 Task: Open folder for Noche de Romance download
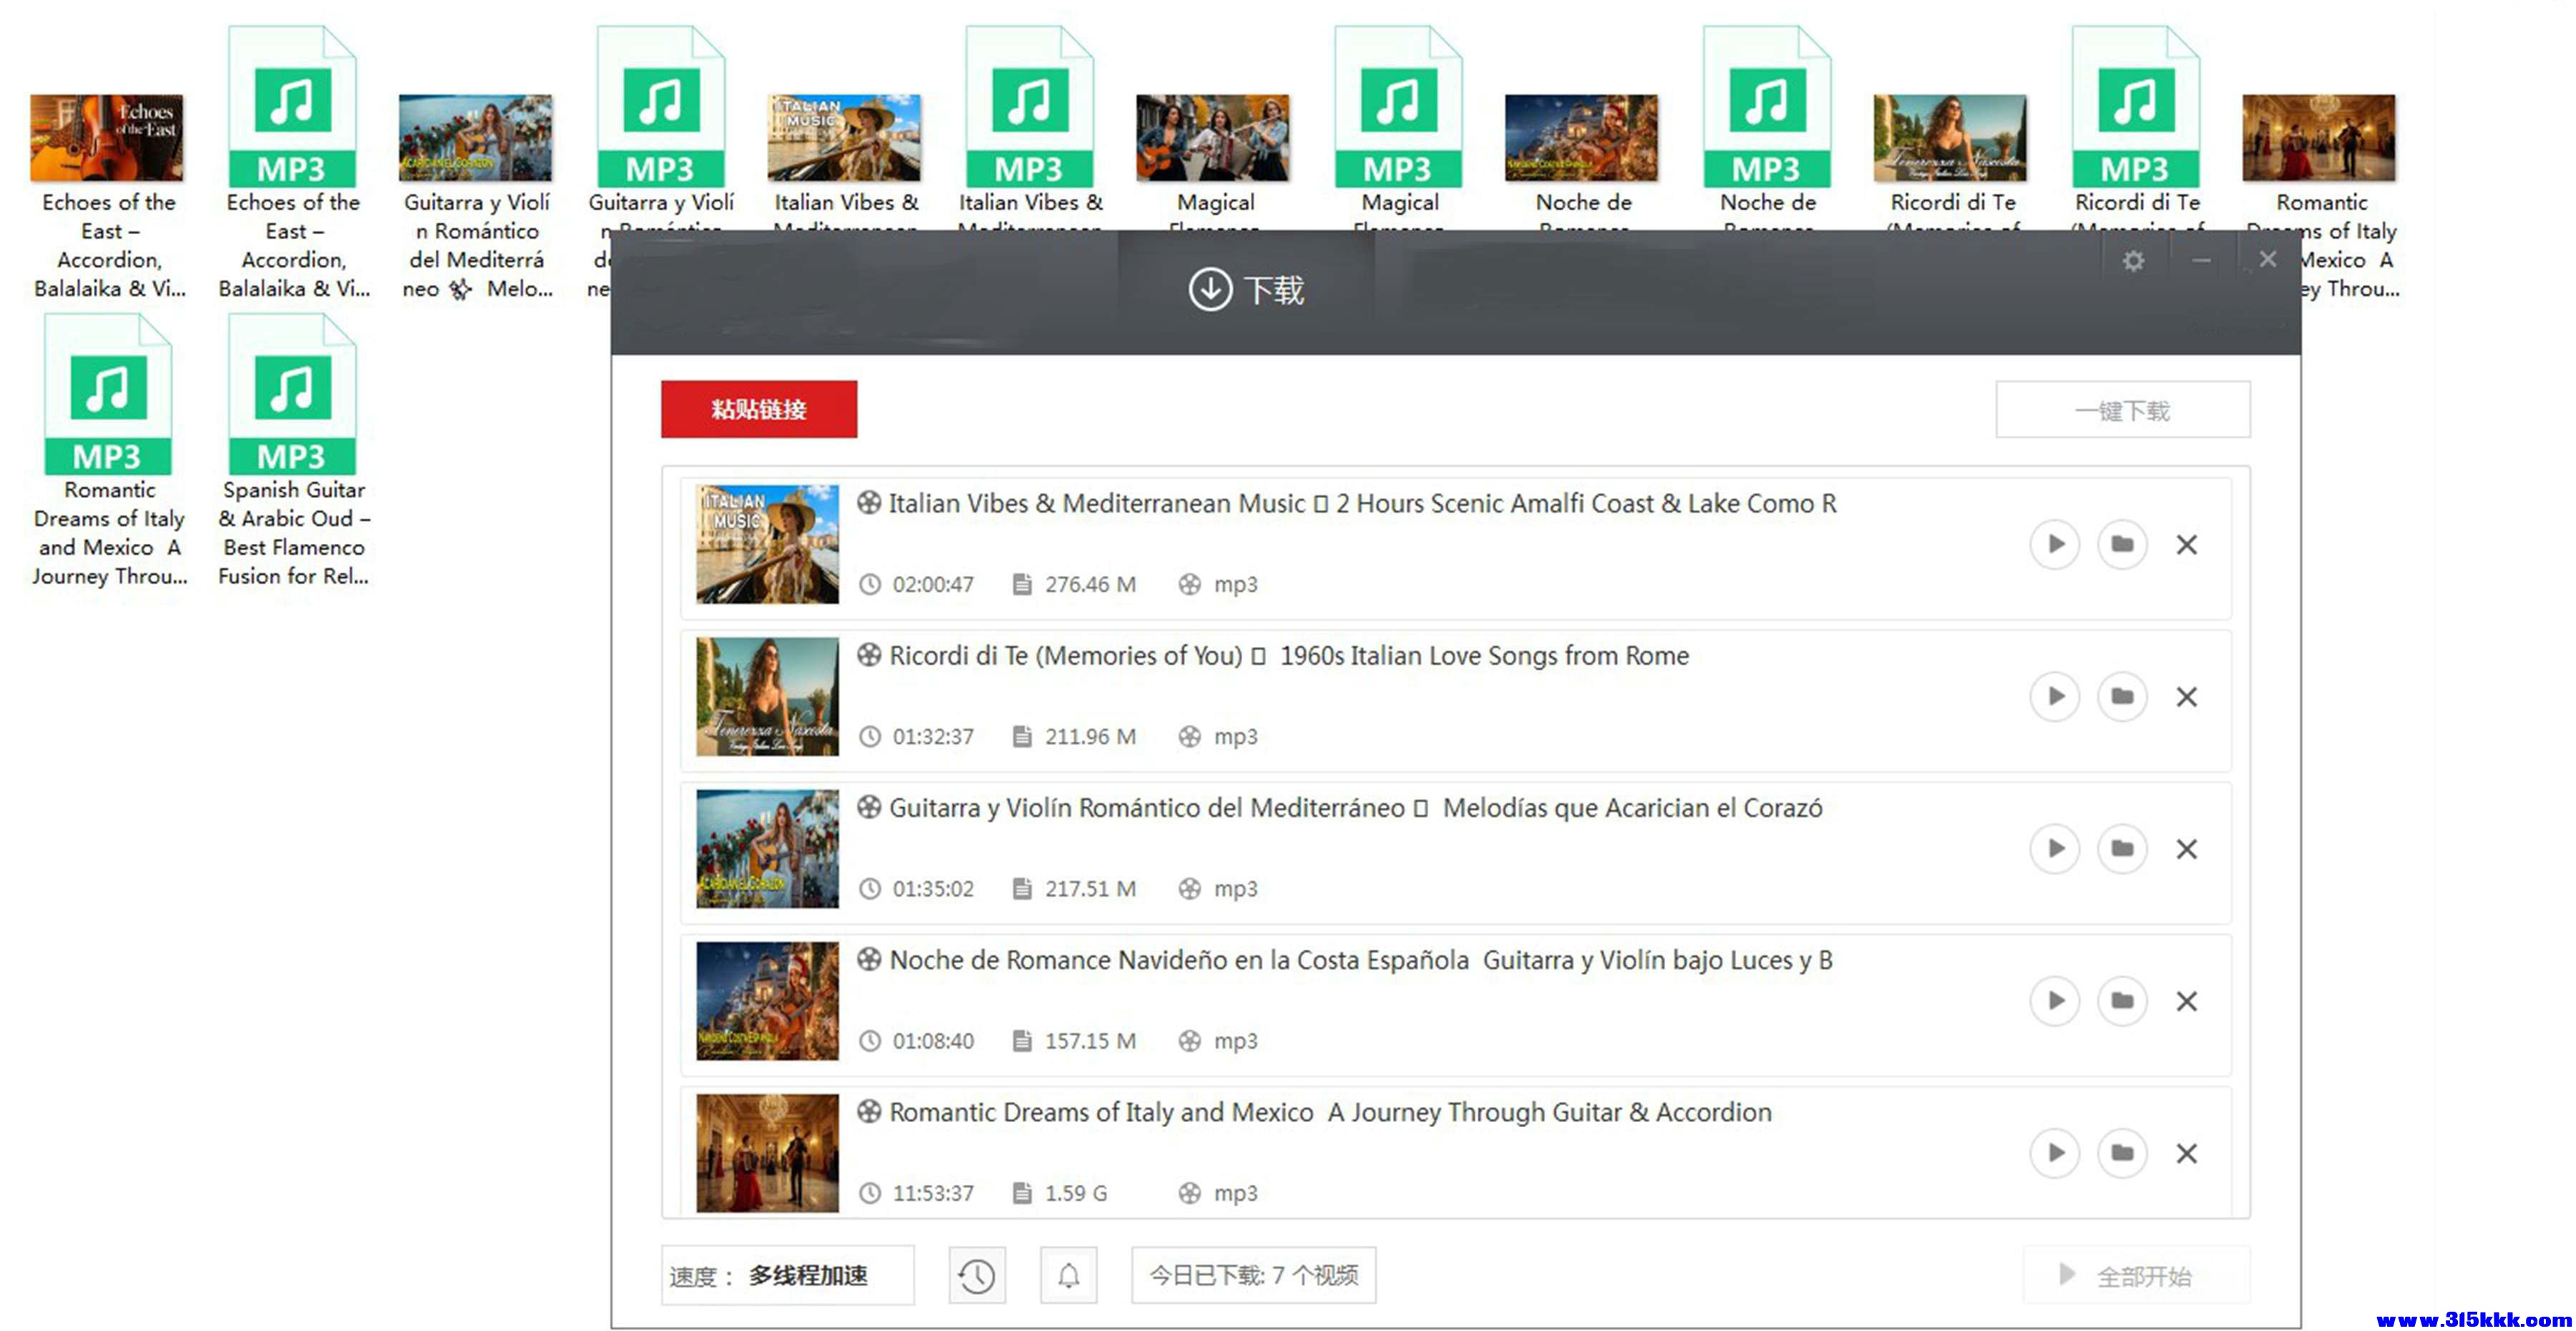coord(2121,1001)
